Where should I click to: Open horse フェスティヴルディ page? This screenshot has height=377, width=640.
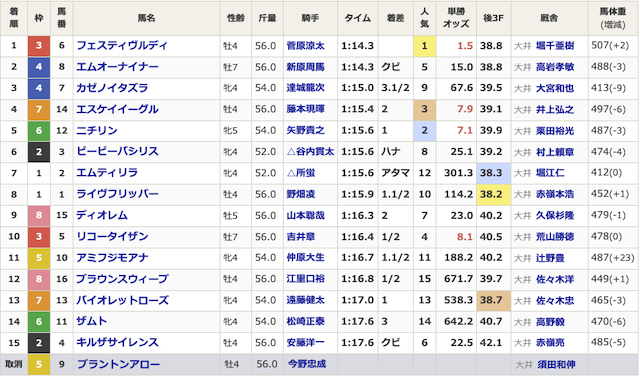[122, 45]
